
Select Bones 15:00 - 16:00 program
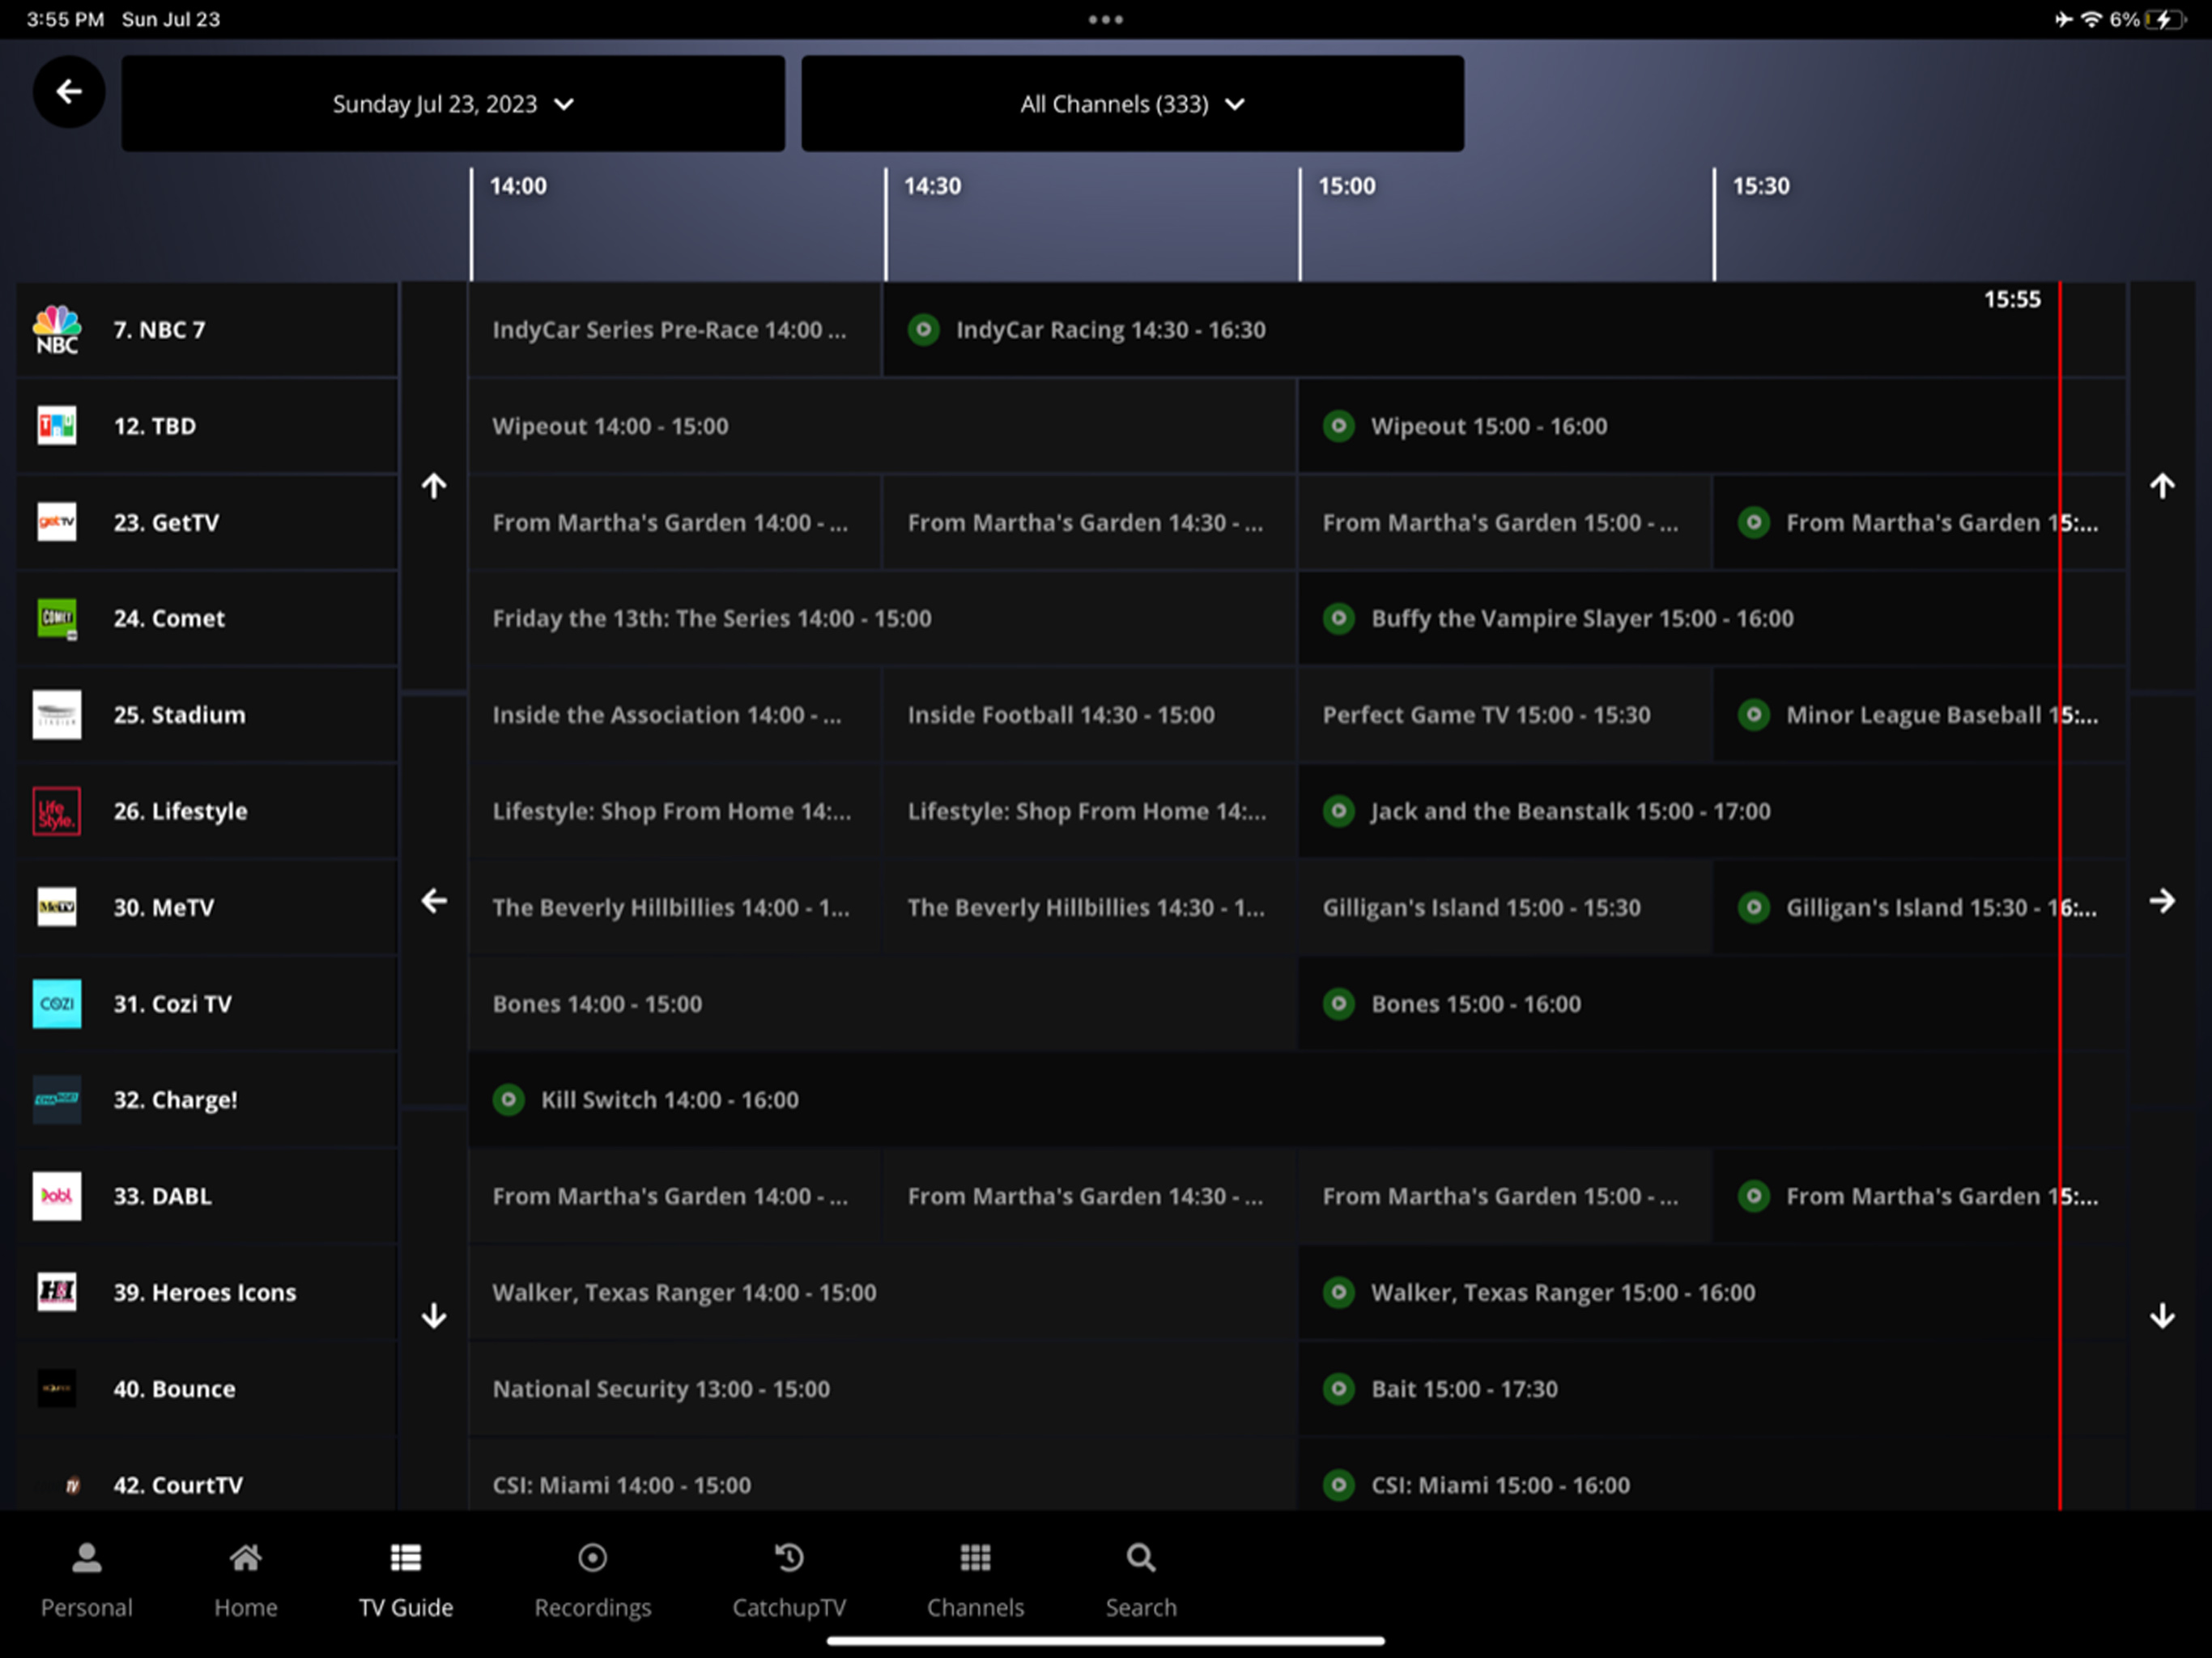[x=1712, y=1003]
